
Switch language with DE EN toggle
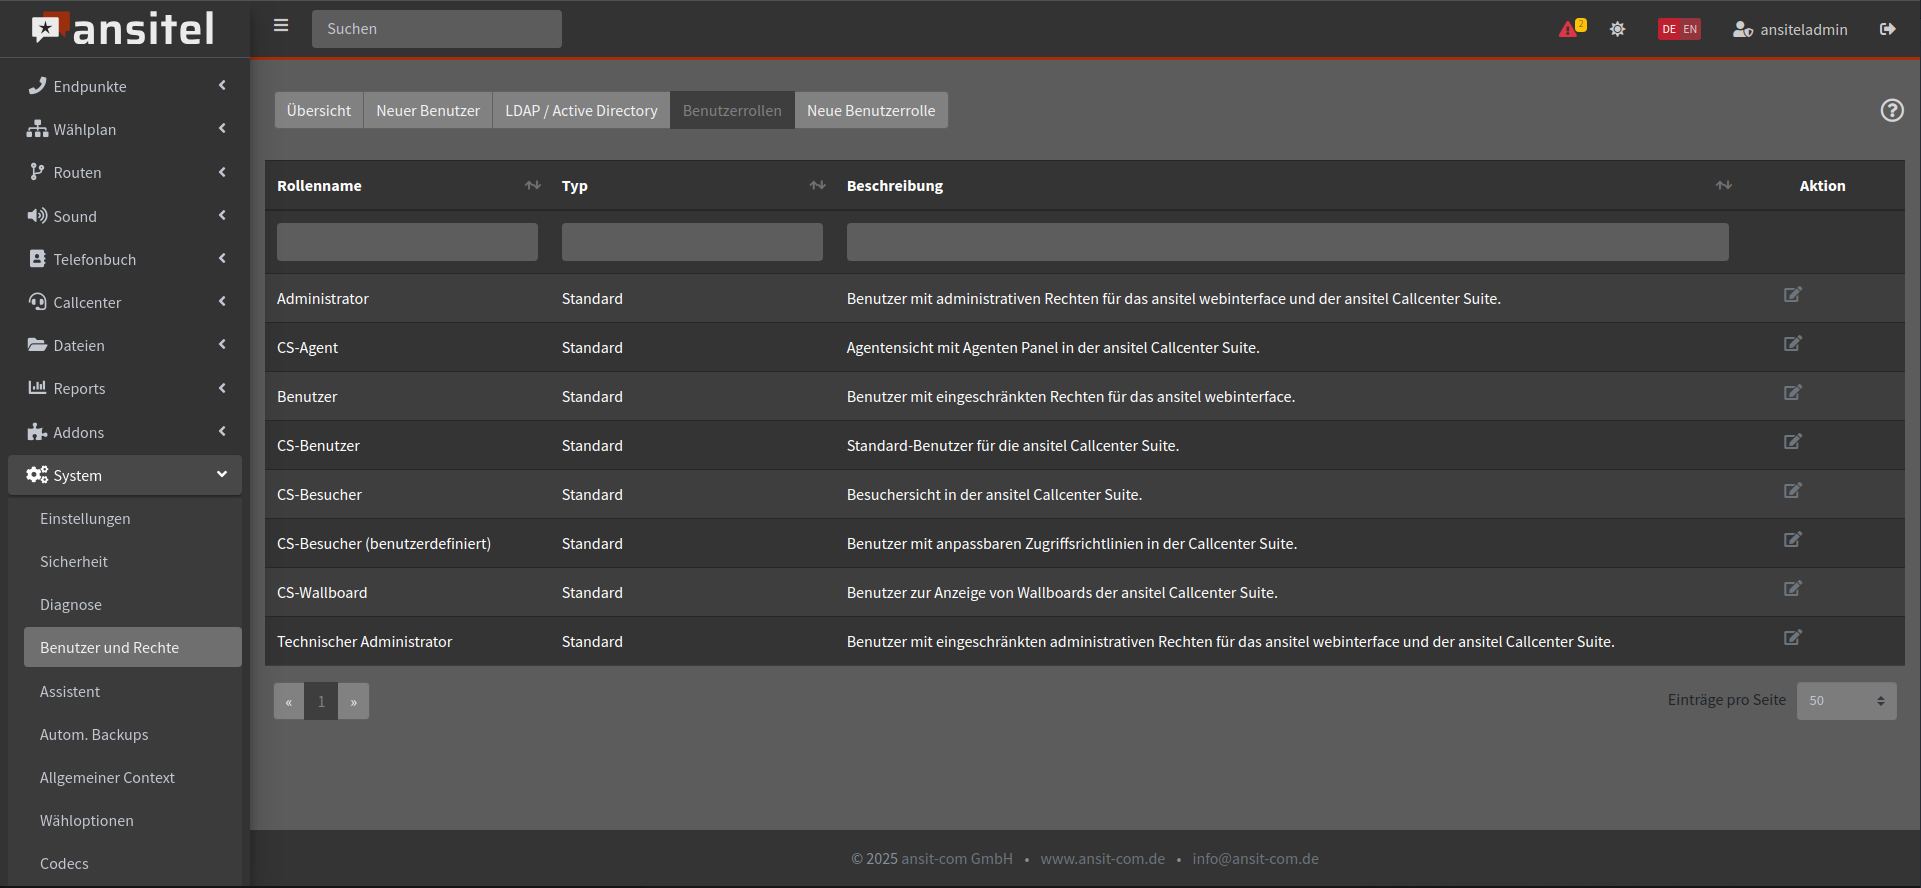pyautogui.click(x=1679, y=29)
